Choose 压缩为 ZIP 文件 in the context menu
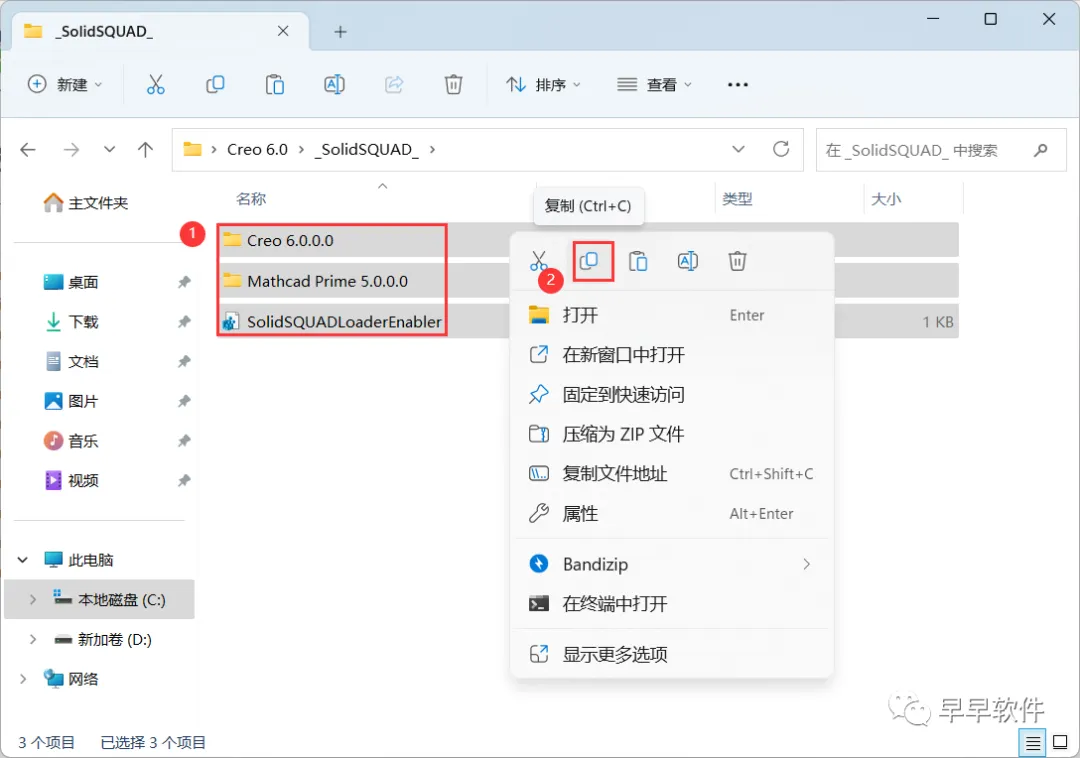Image resolution: width=1080 pixels, height=758 pixels. [x=672, y=434]
